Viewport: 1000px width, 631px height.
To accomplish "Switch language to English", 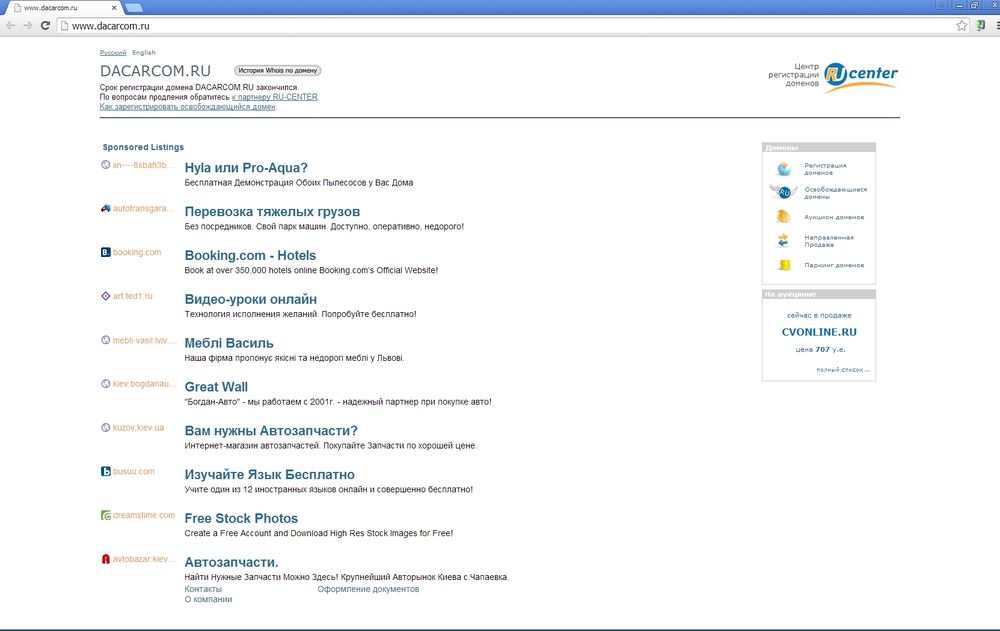I will pyautogui.click(x=143, y=52).
